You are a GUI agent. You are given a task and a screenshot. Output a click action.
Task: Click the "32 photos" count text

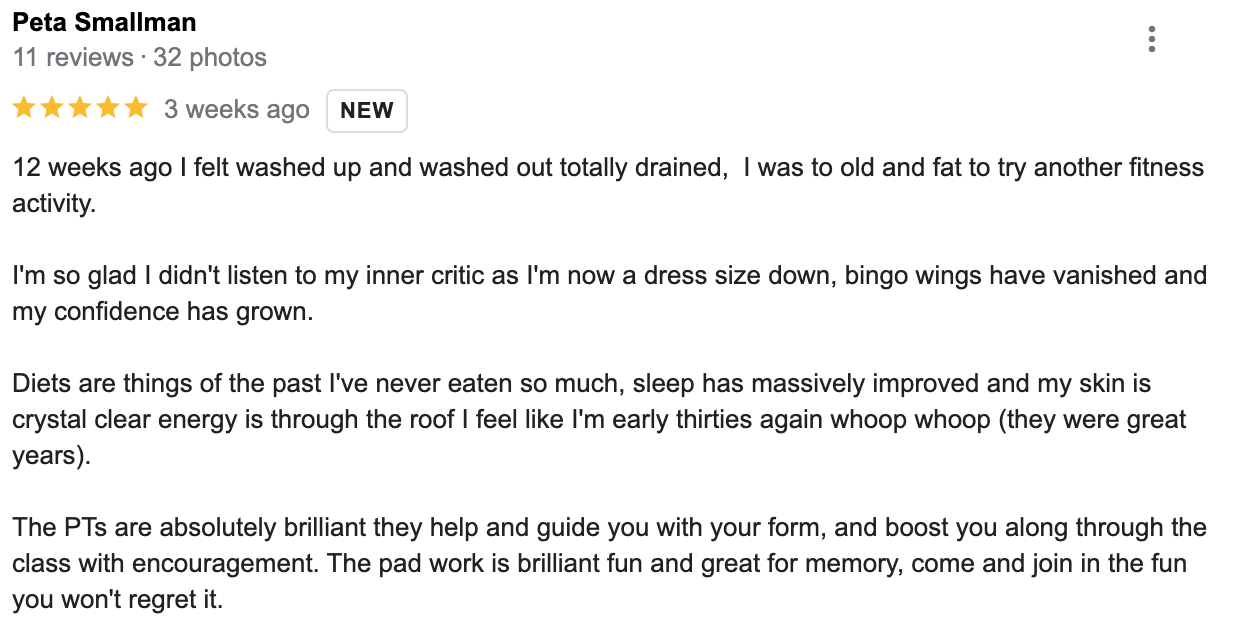210,57
